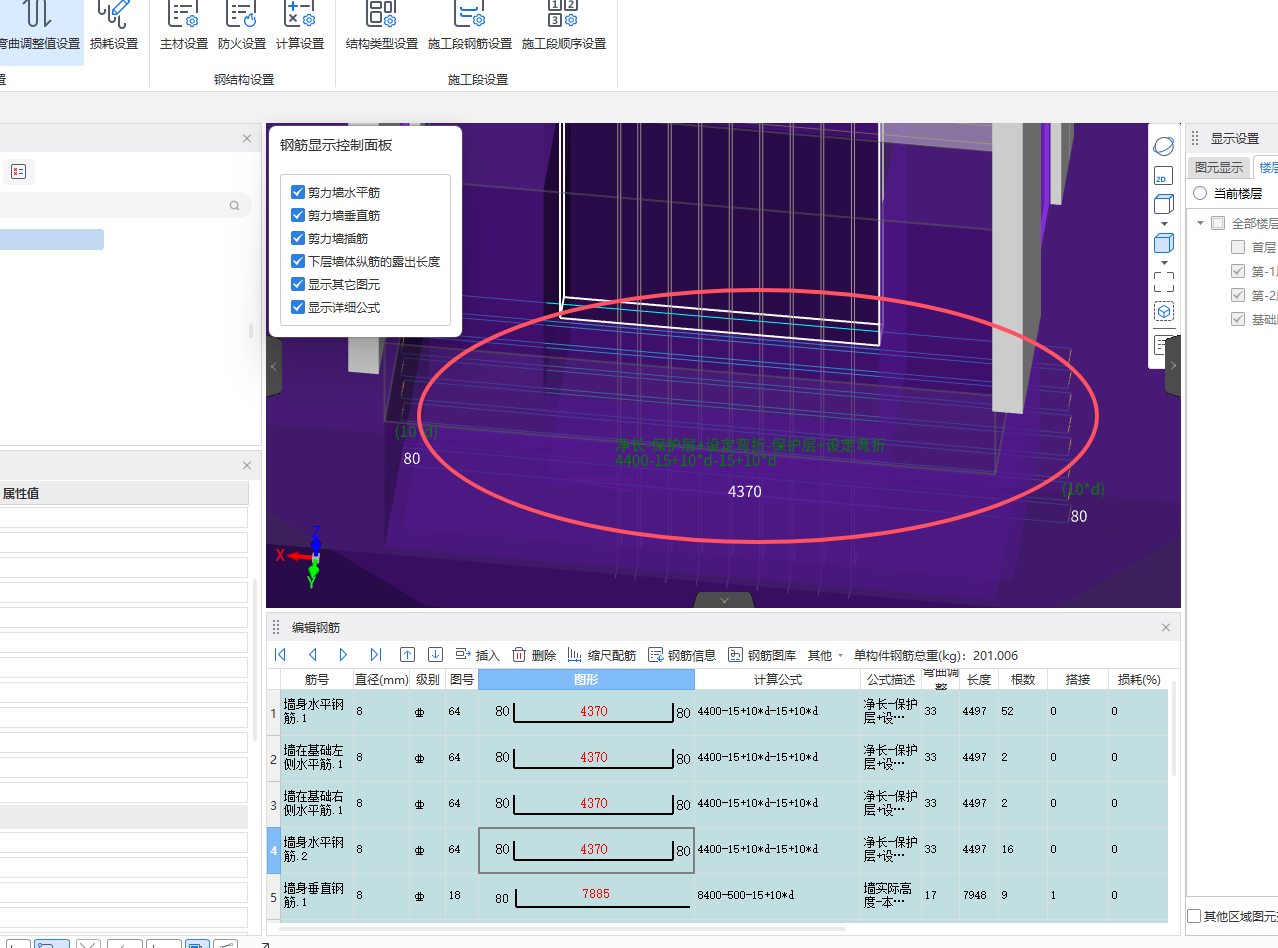Screen dimensions: 1278x948
Task: Click length value 7885 in row 5
Action: pyautogui.click(x=594, y=894)
